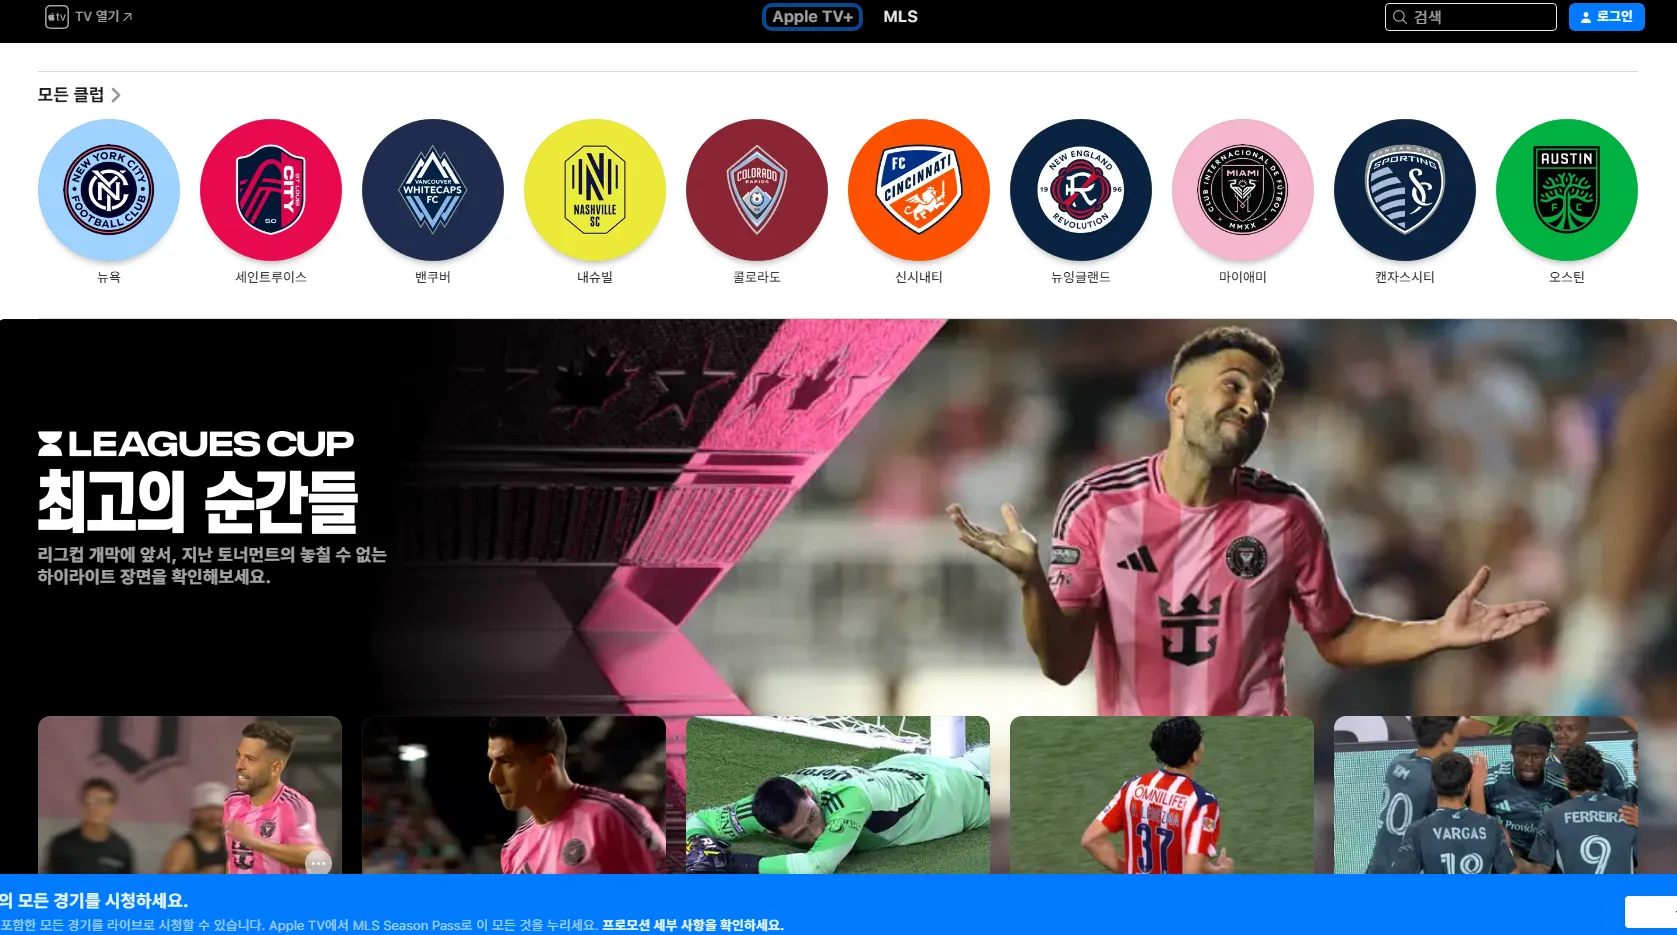Click the 내슈빌 club label

(x=595, y=277)
